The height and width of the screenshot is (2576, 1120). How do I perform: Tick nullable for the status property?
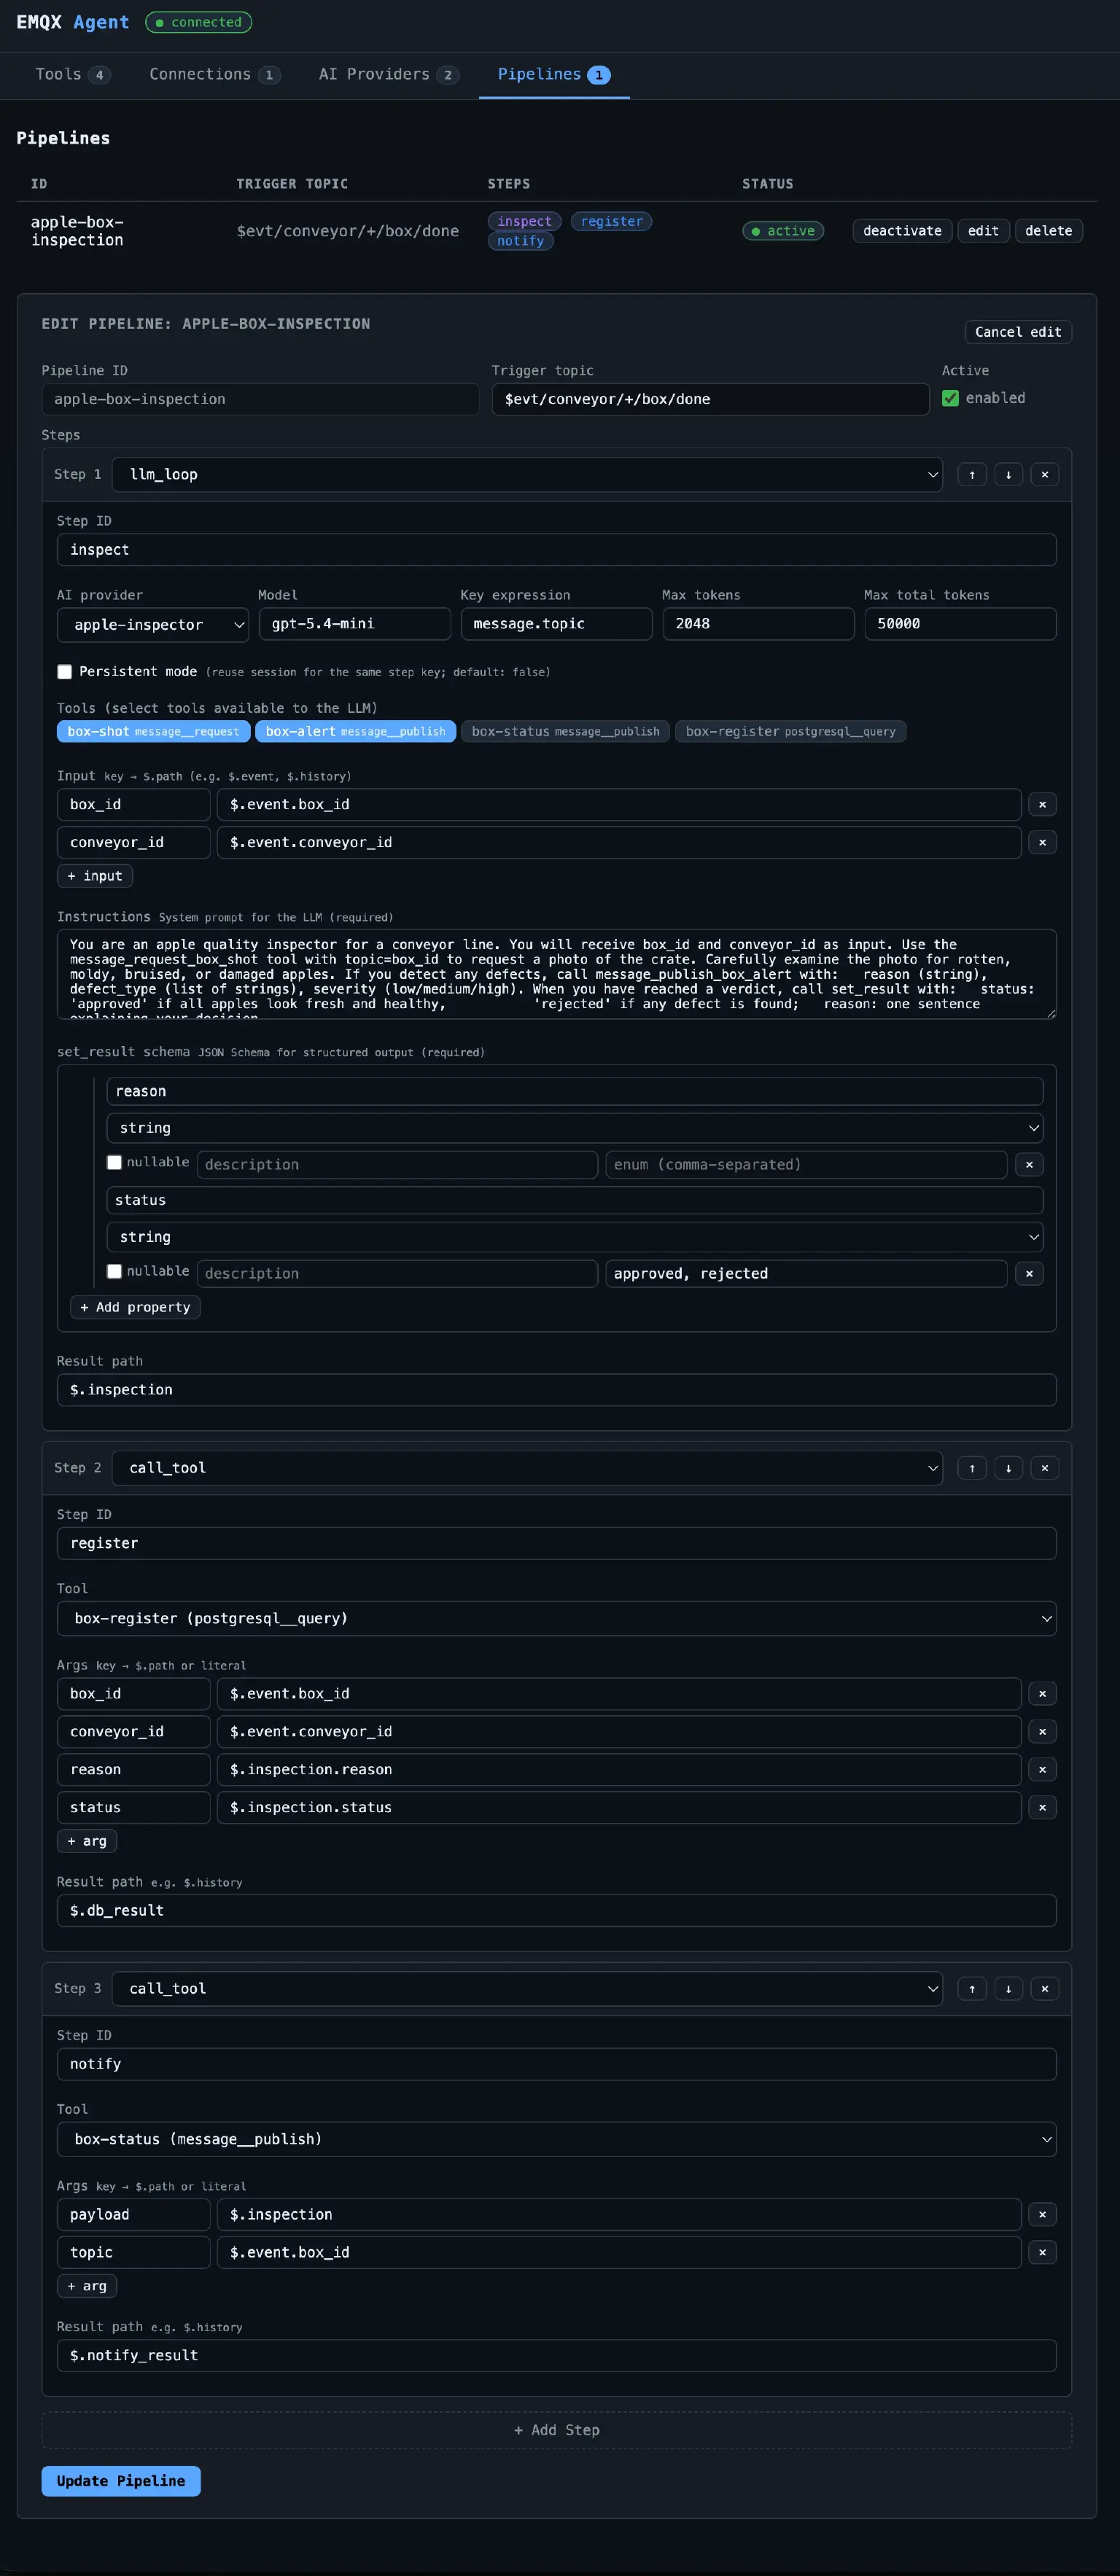tap(114, 1271)
